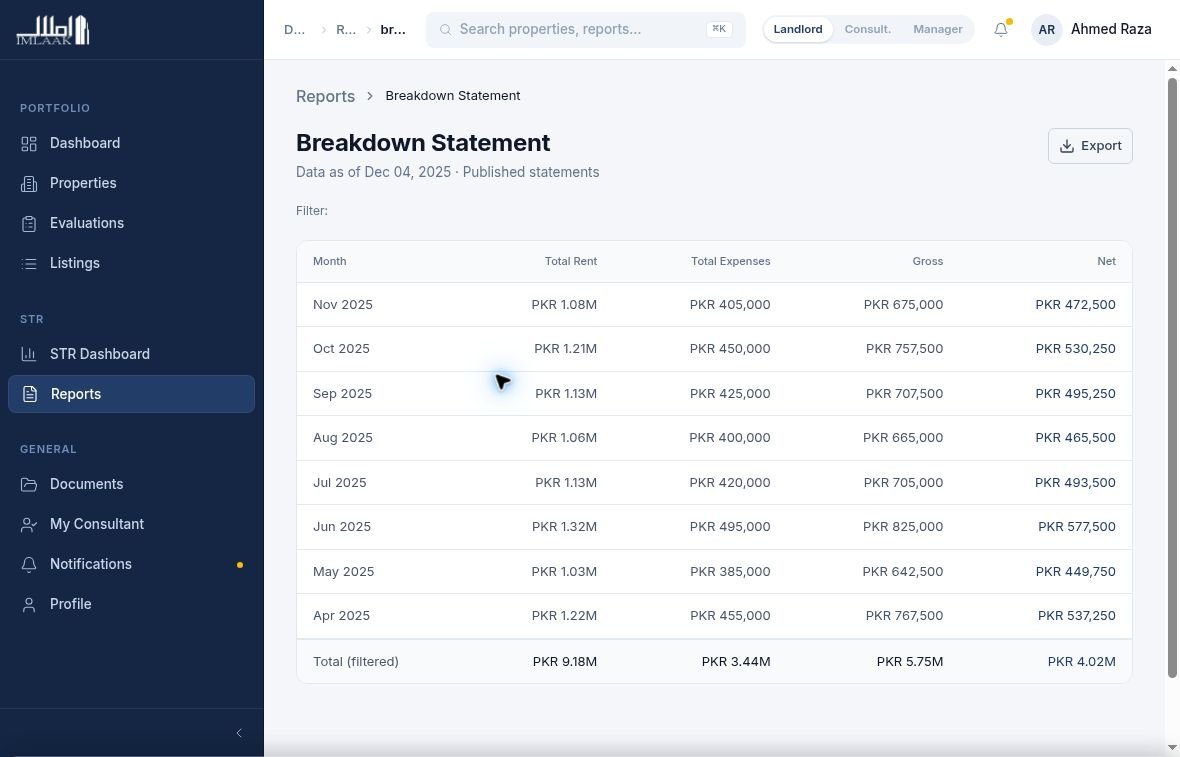
Task: Collapse the sidebar with the chevron
Action: pos(239,733)
